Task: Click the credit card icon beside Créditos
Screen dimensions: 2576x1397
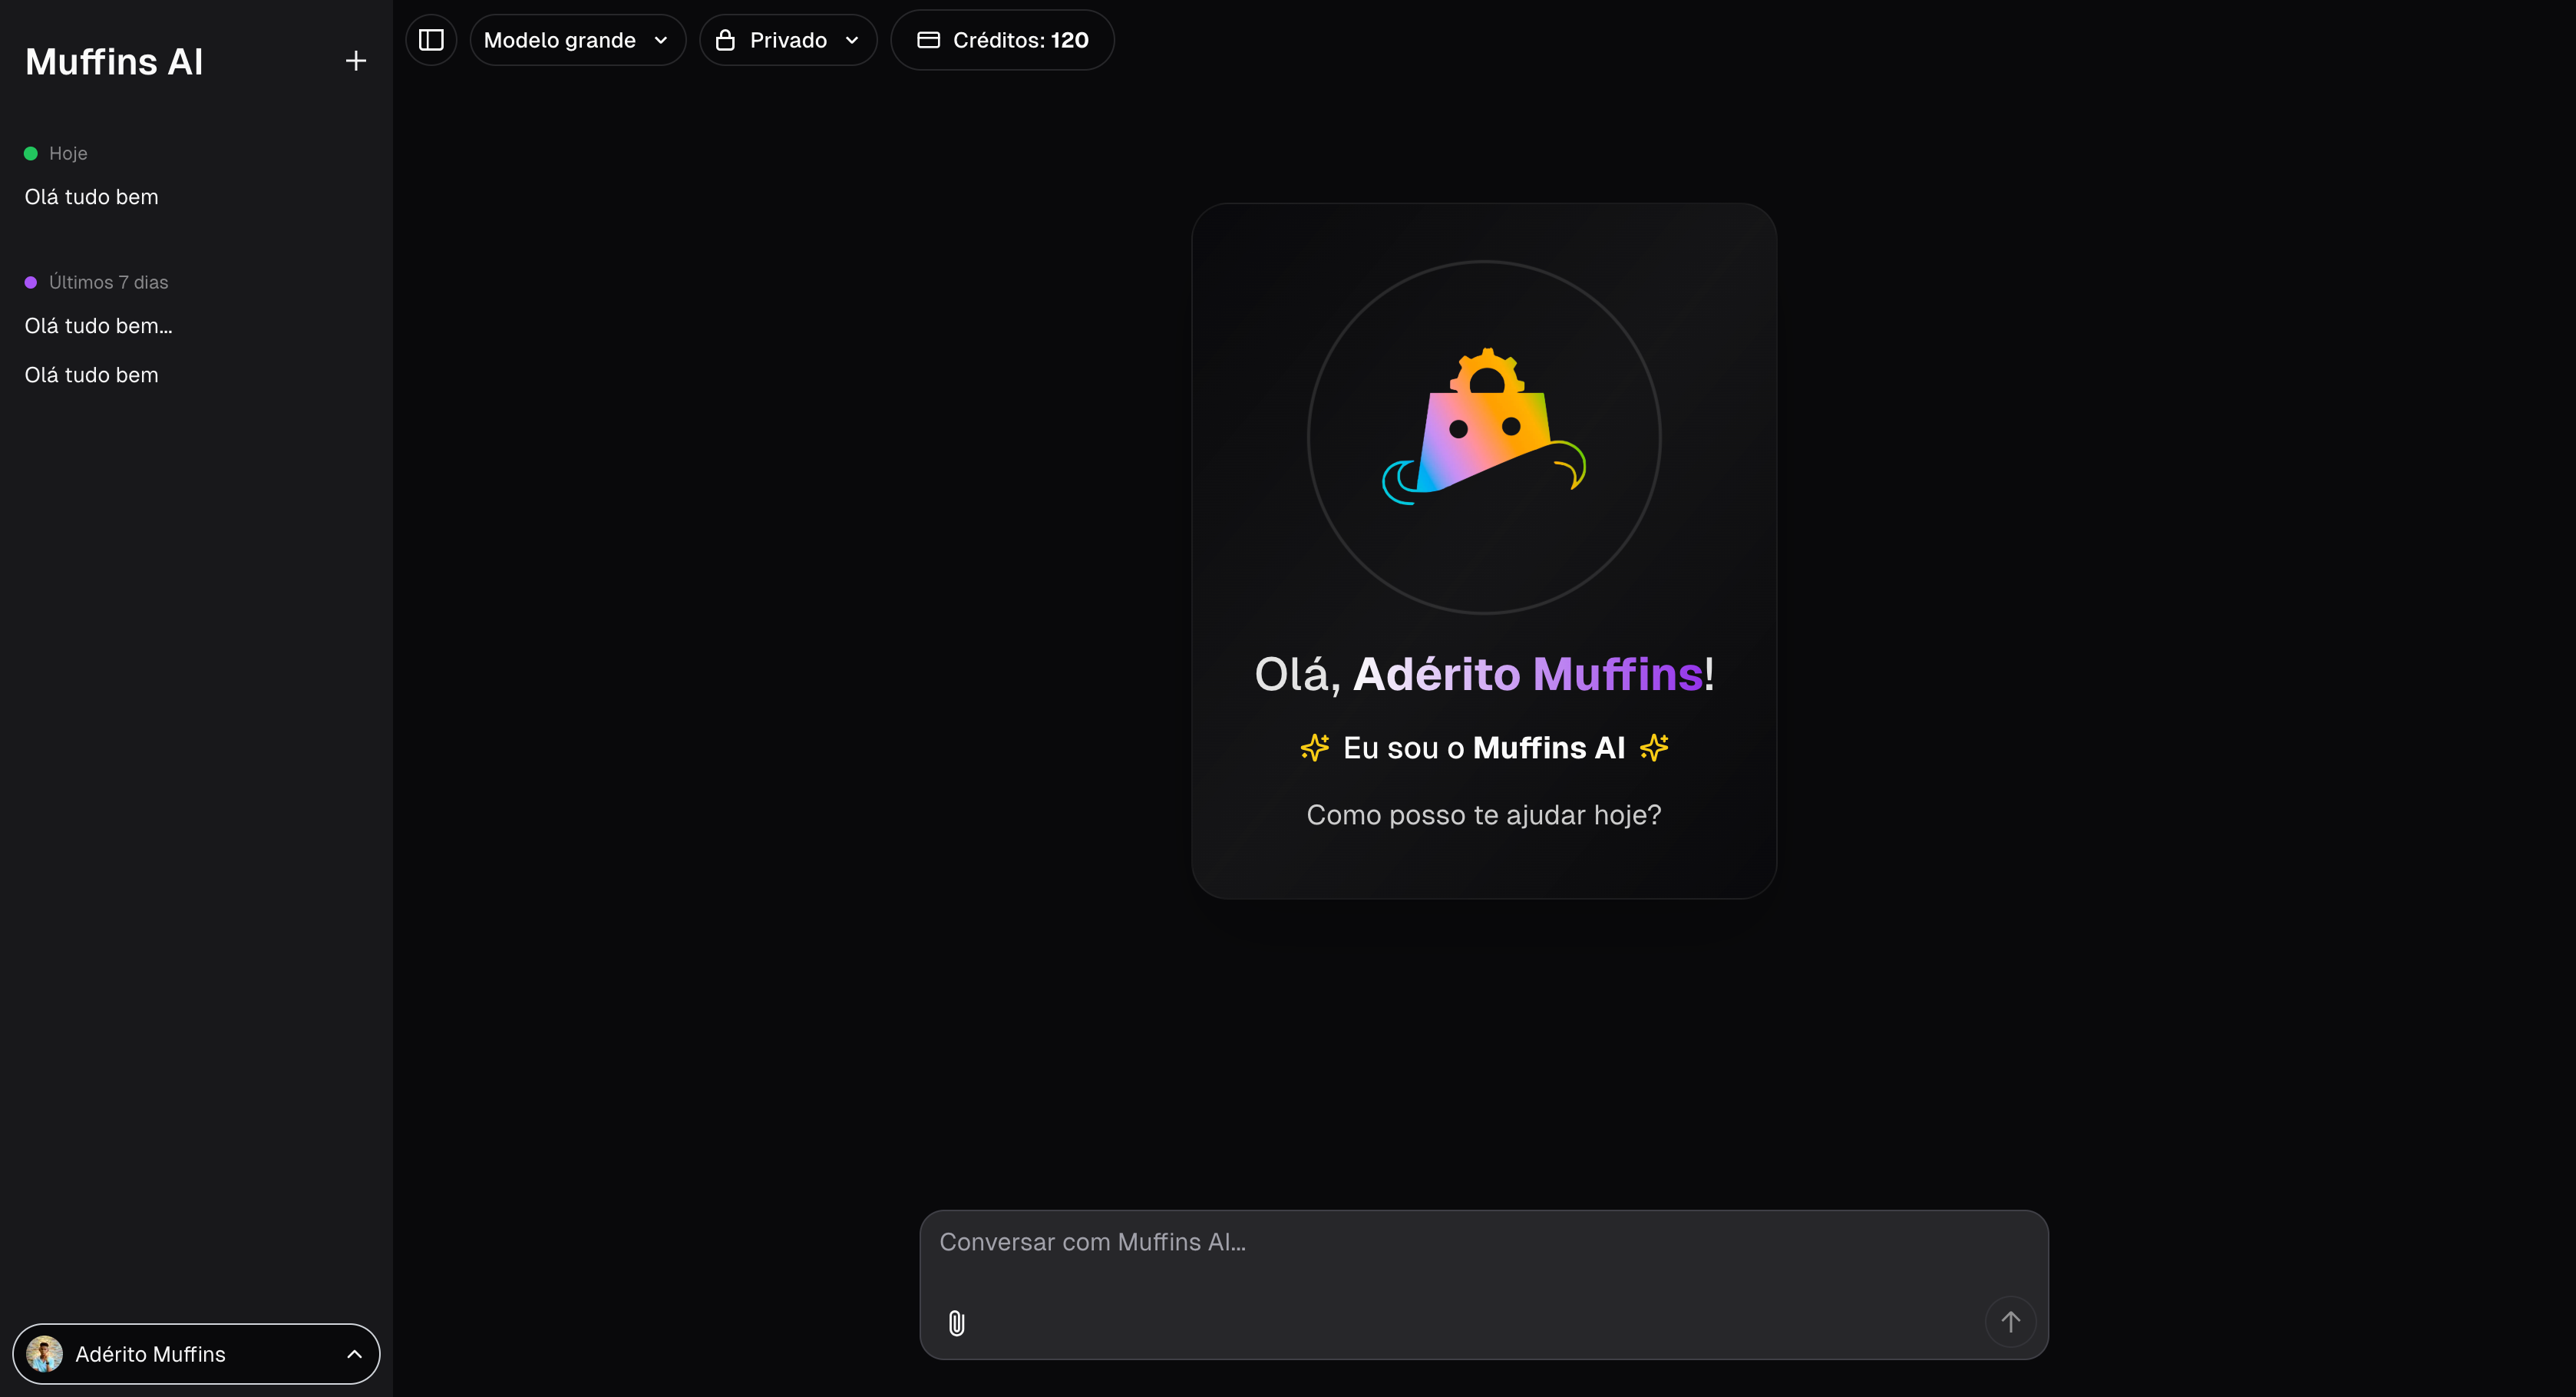Action: click(x=927, y=40)
